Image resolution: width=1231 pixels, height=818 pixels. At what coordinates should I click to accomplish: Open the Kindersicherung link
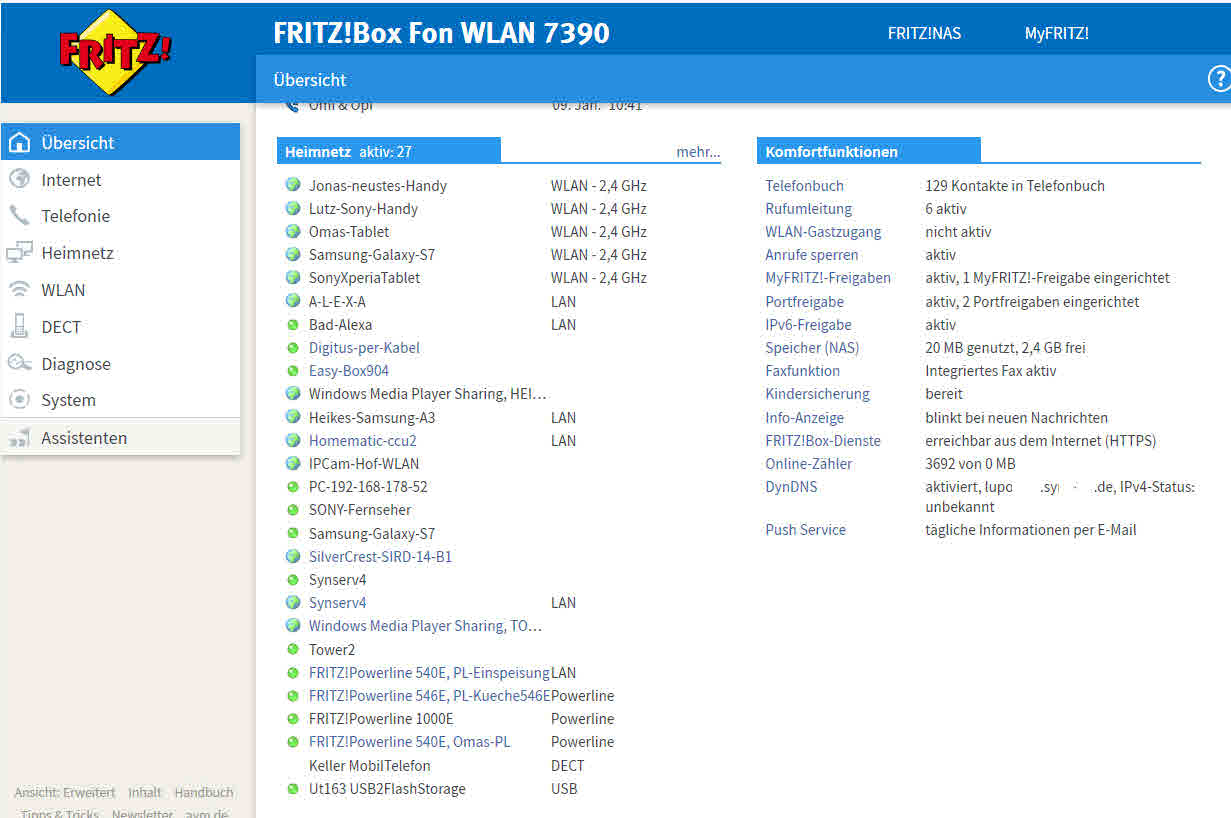(x=817, y=394)
